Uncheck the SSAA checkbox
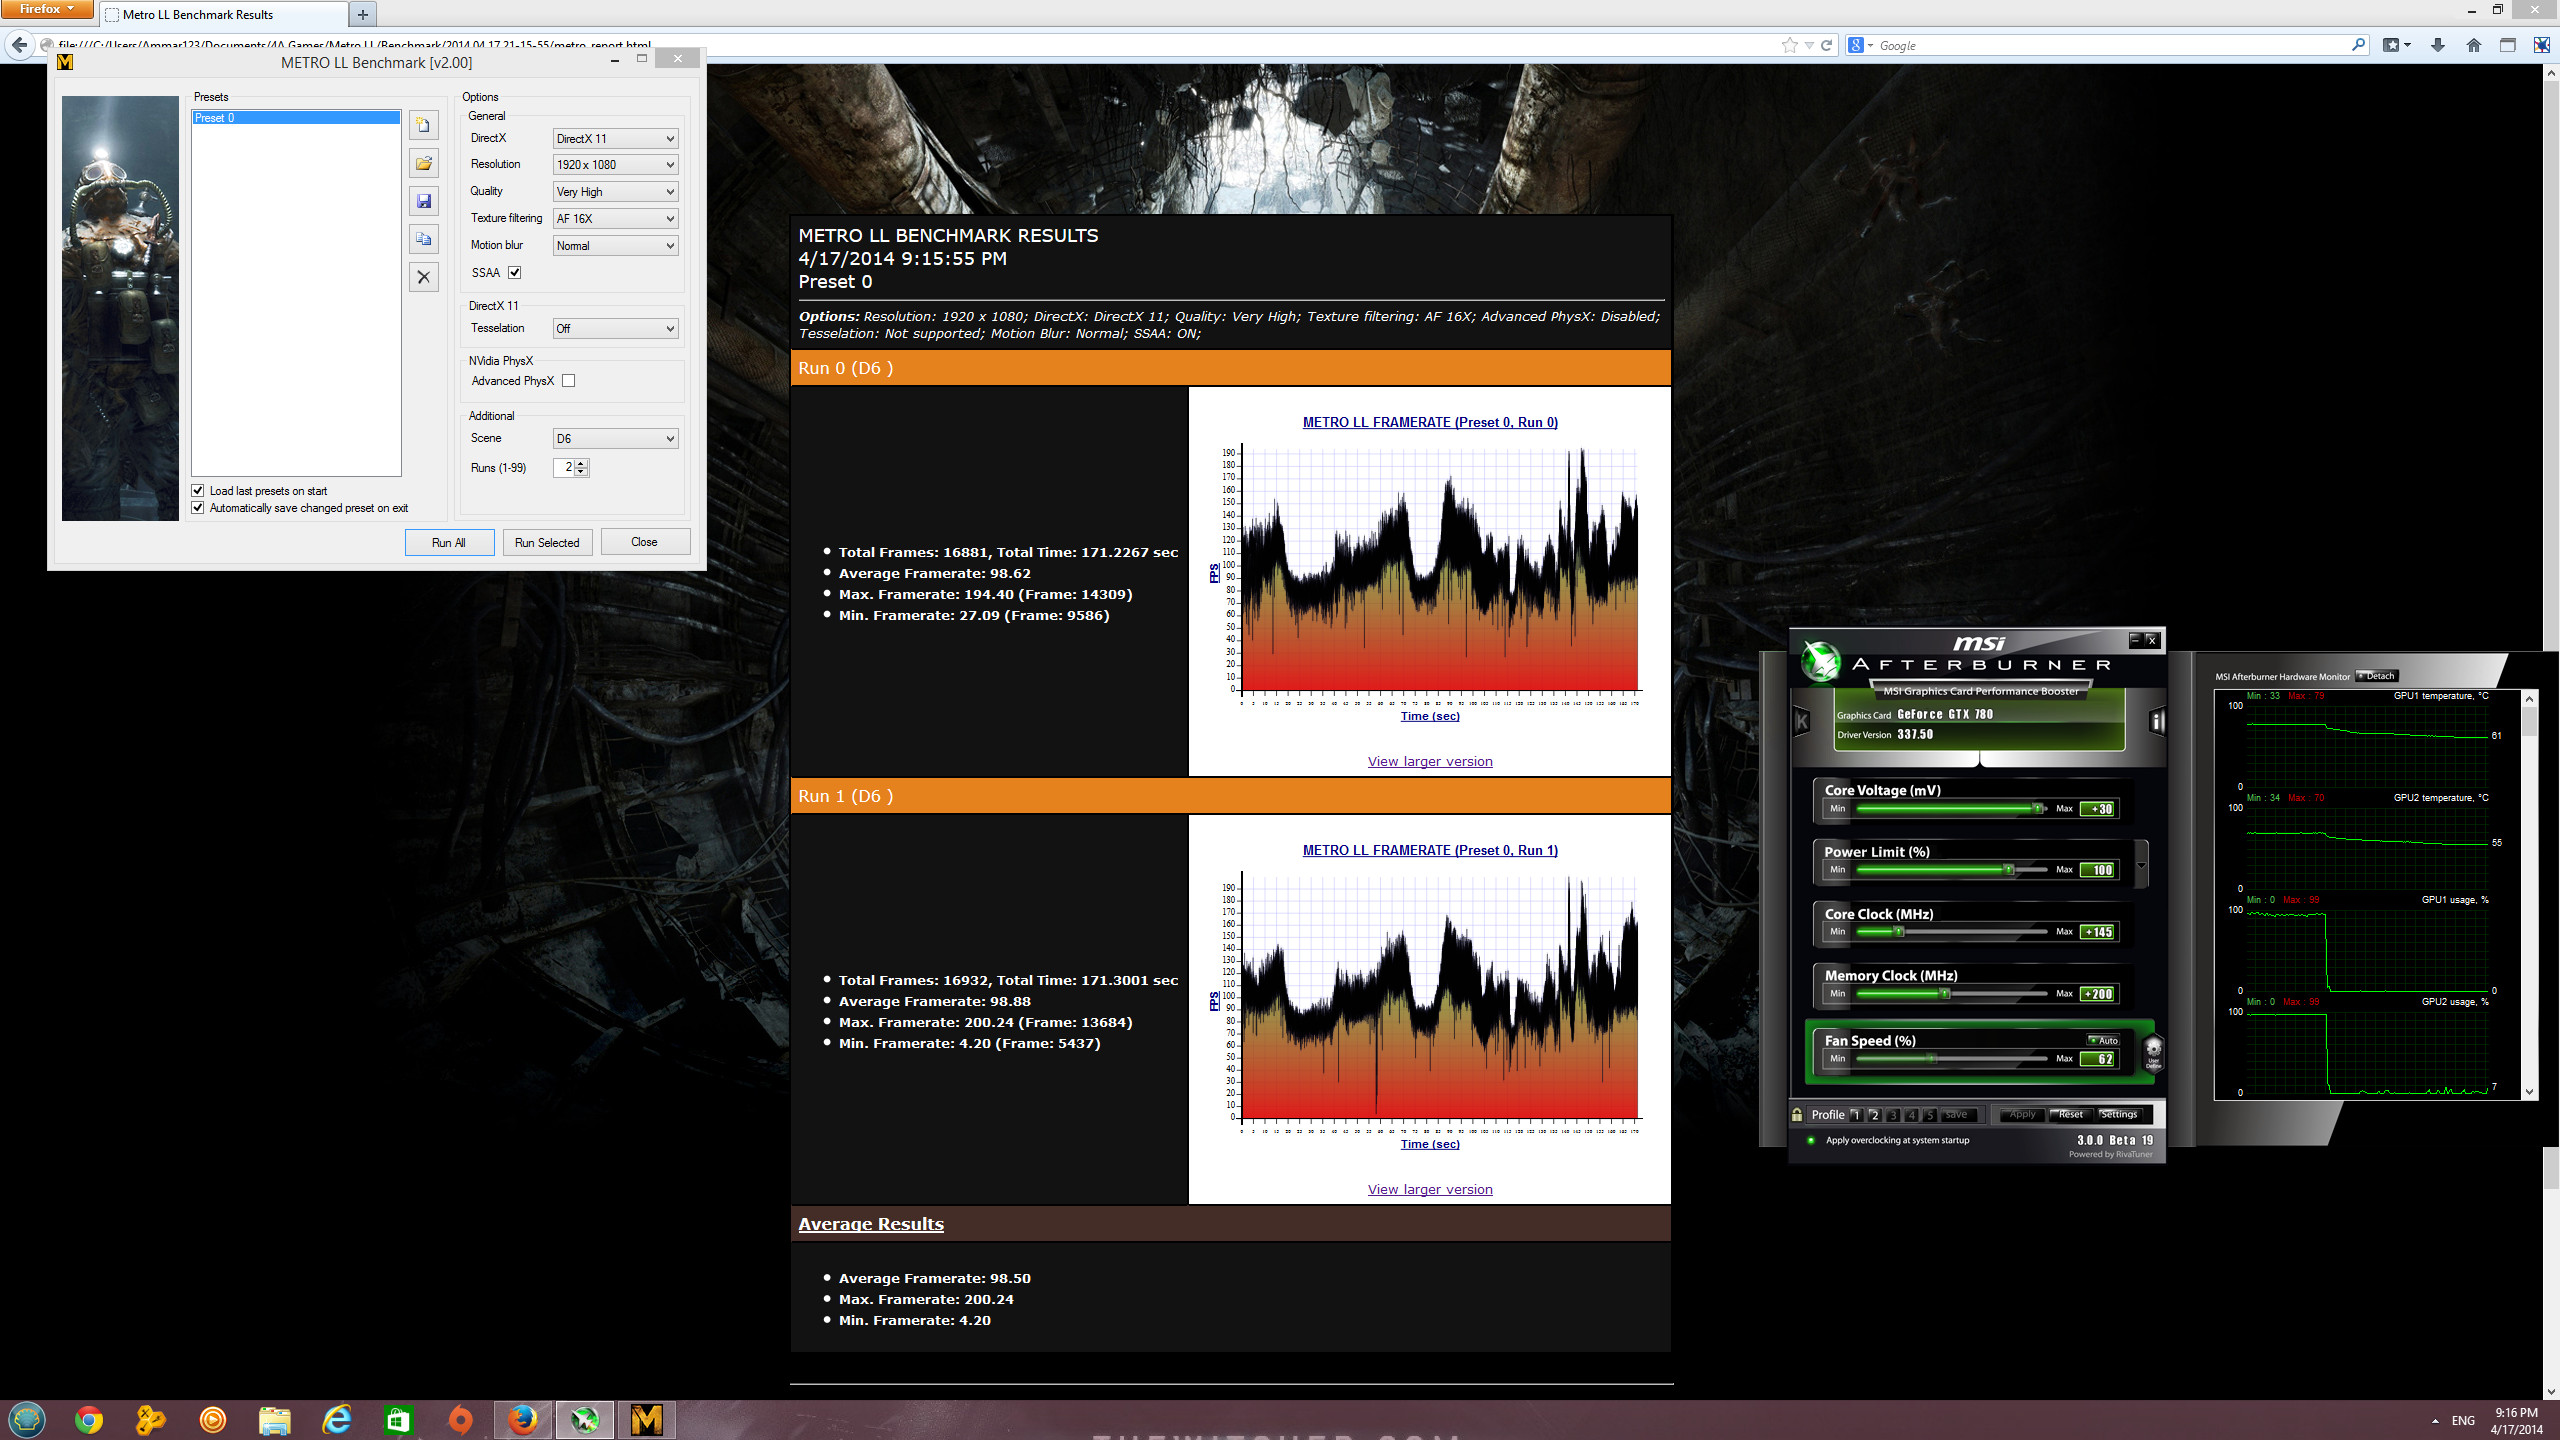This screenshot has height=1440, width=2560. tap(515, 273)
